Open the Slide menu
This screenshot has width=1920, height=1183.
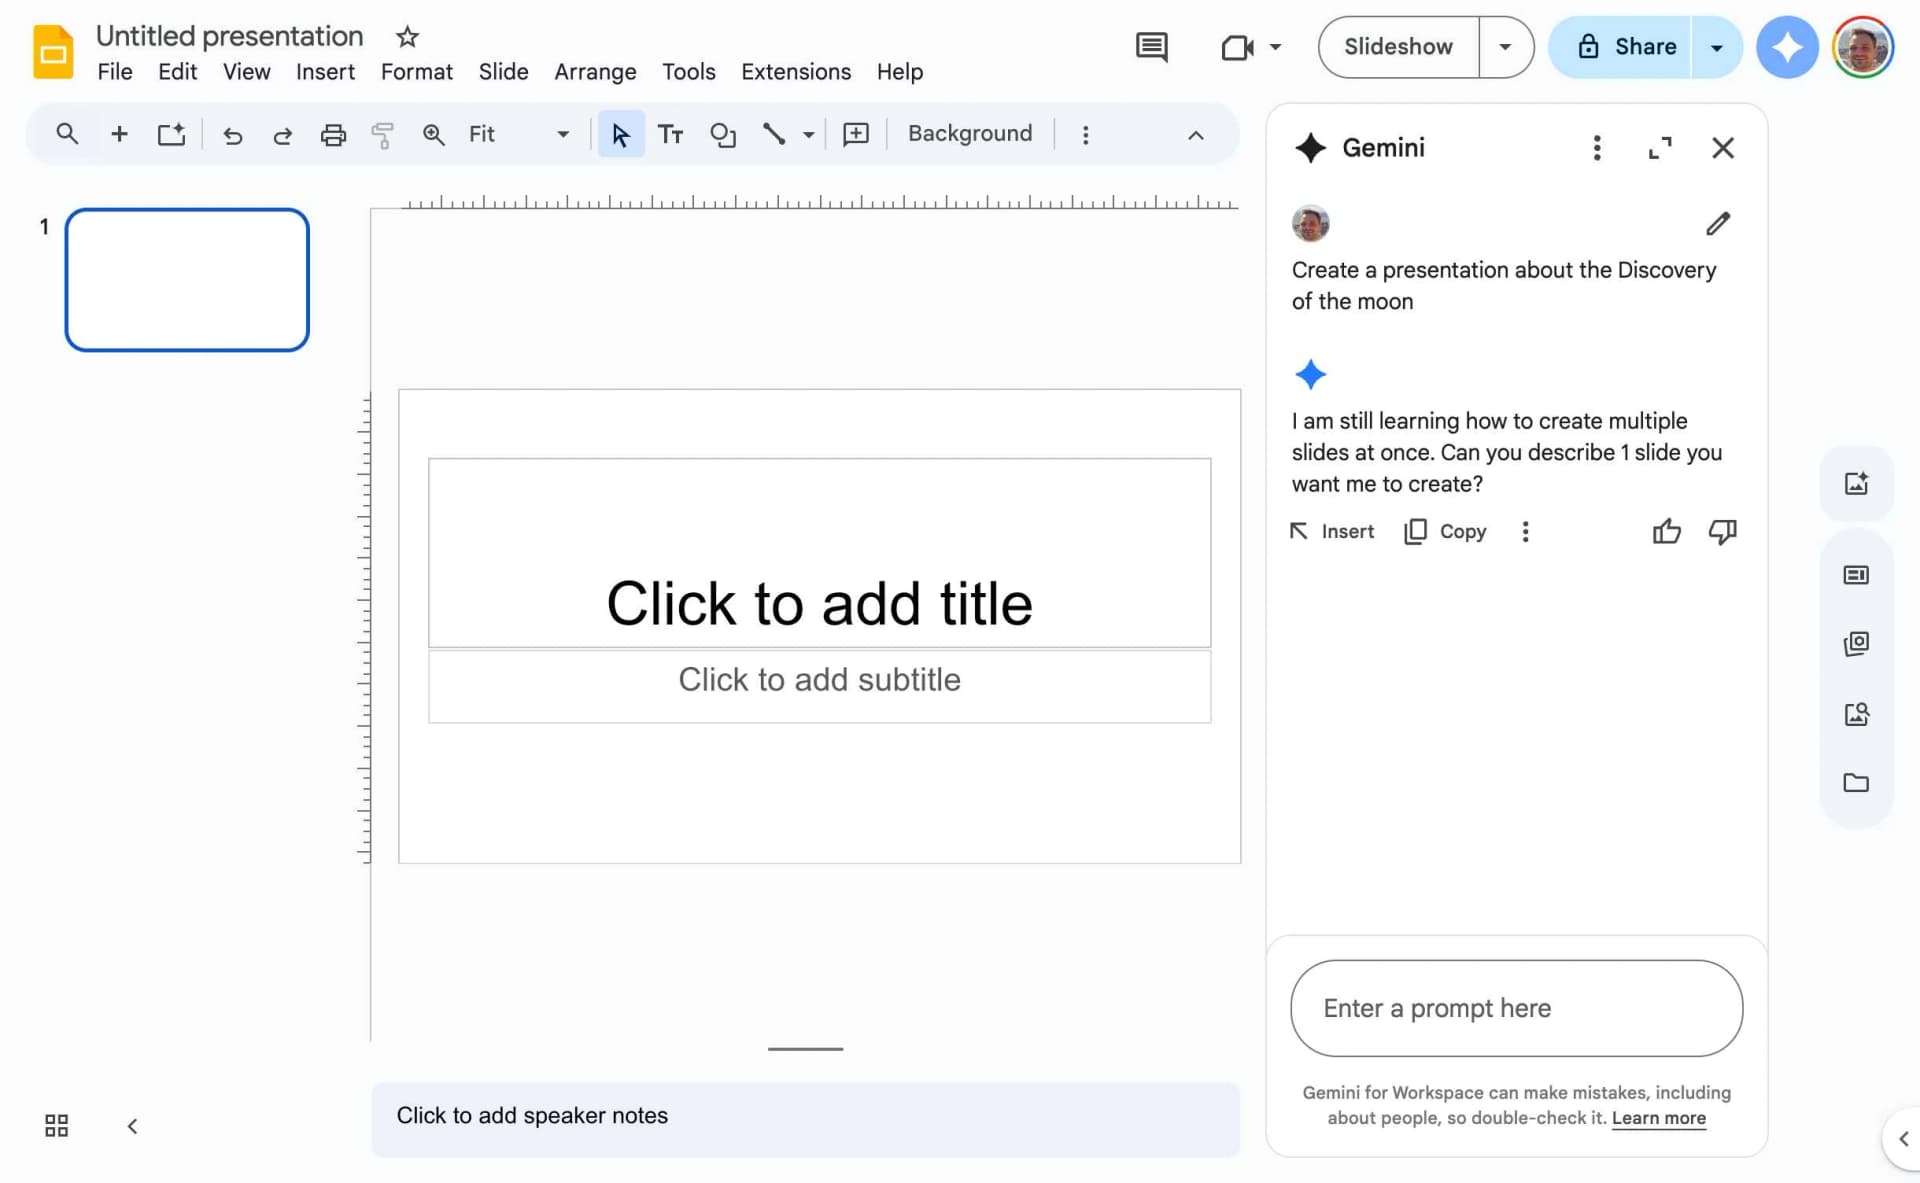coord(503,72)
